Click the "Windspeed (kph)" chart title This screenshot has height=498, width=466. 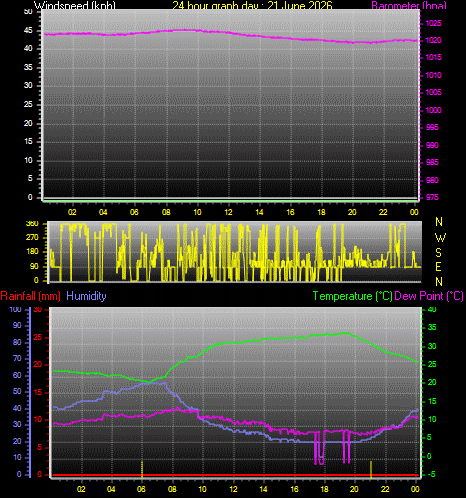point(75,5)
